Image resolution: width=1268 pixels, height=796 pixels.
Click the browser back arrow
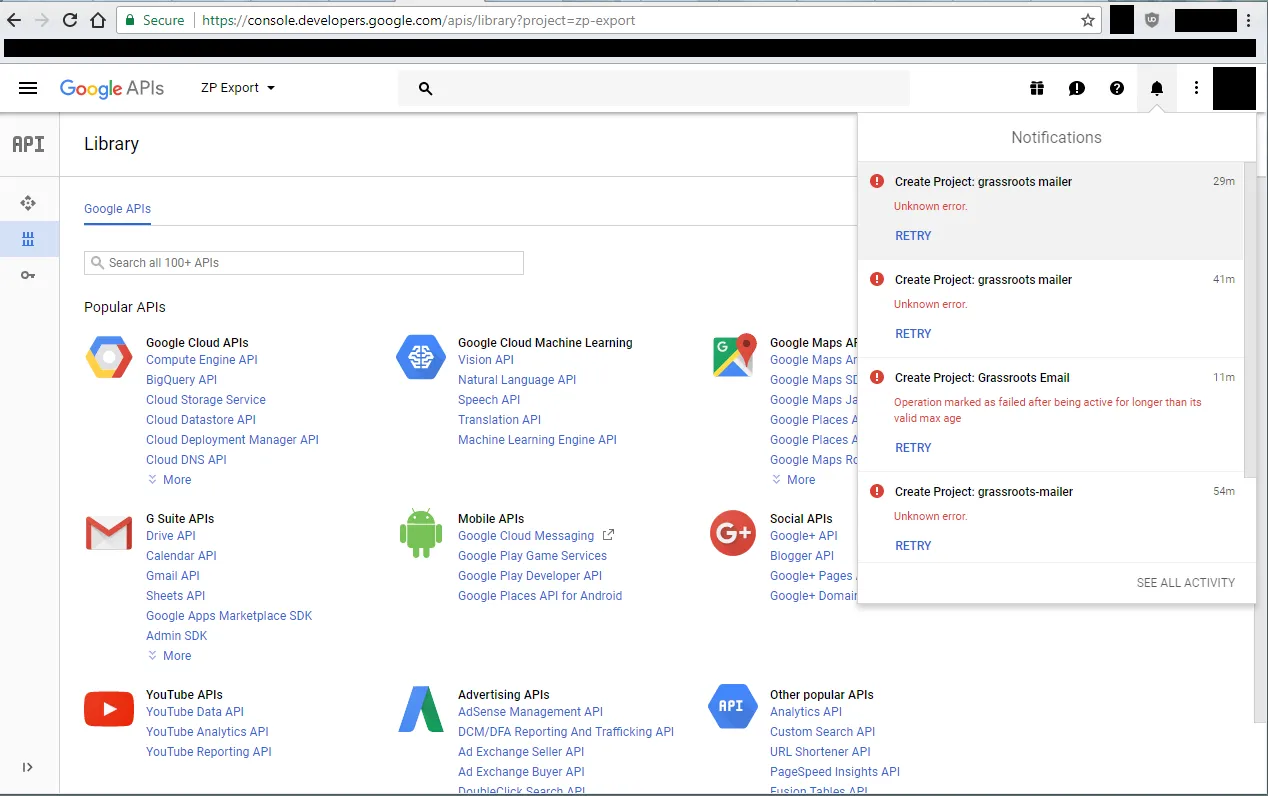click(14, 20)
